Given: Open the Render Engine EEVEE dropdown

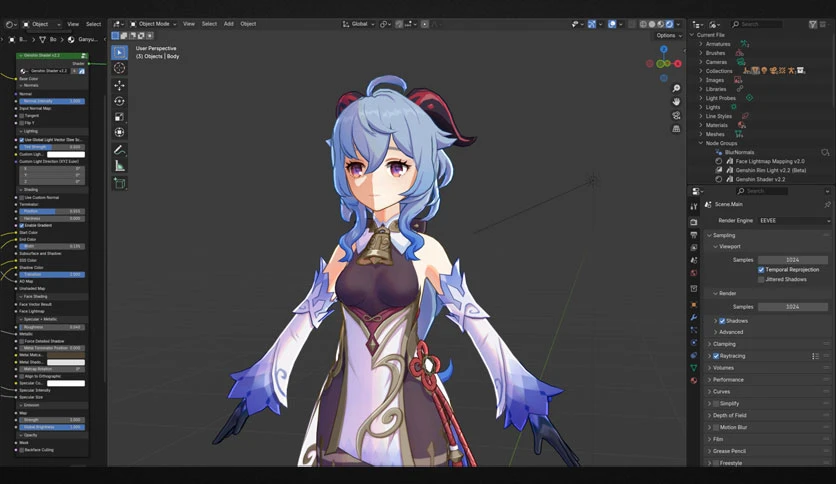Looking at the screenshot, I should (x=794, y=221).
